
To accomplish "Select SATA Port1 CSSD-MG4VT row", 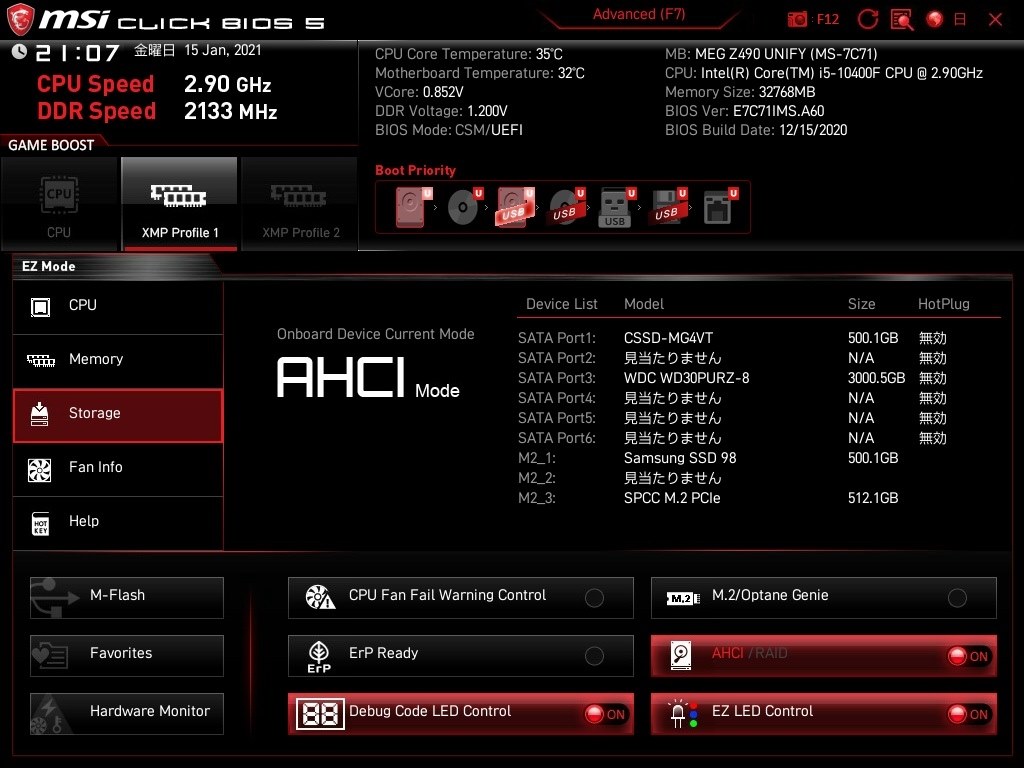I will tap(732, 338).
